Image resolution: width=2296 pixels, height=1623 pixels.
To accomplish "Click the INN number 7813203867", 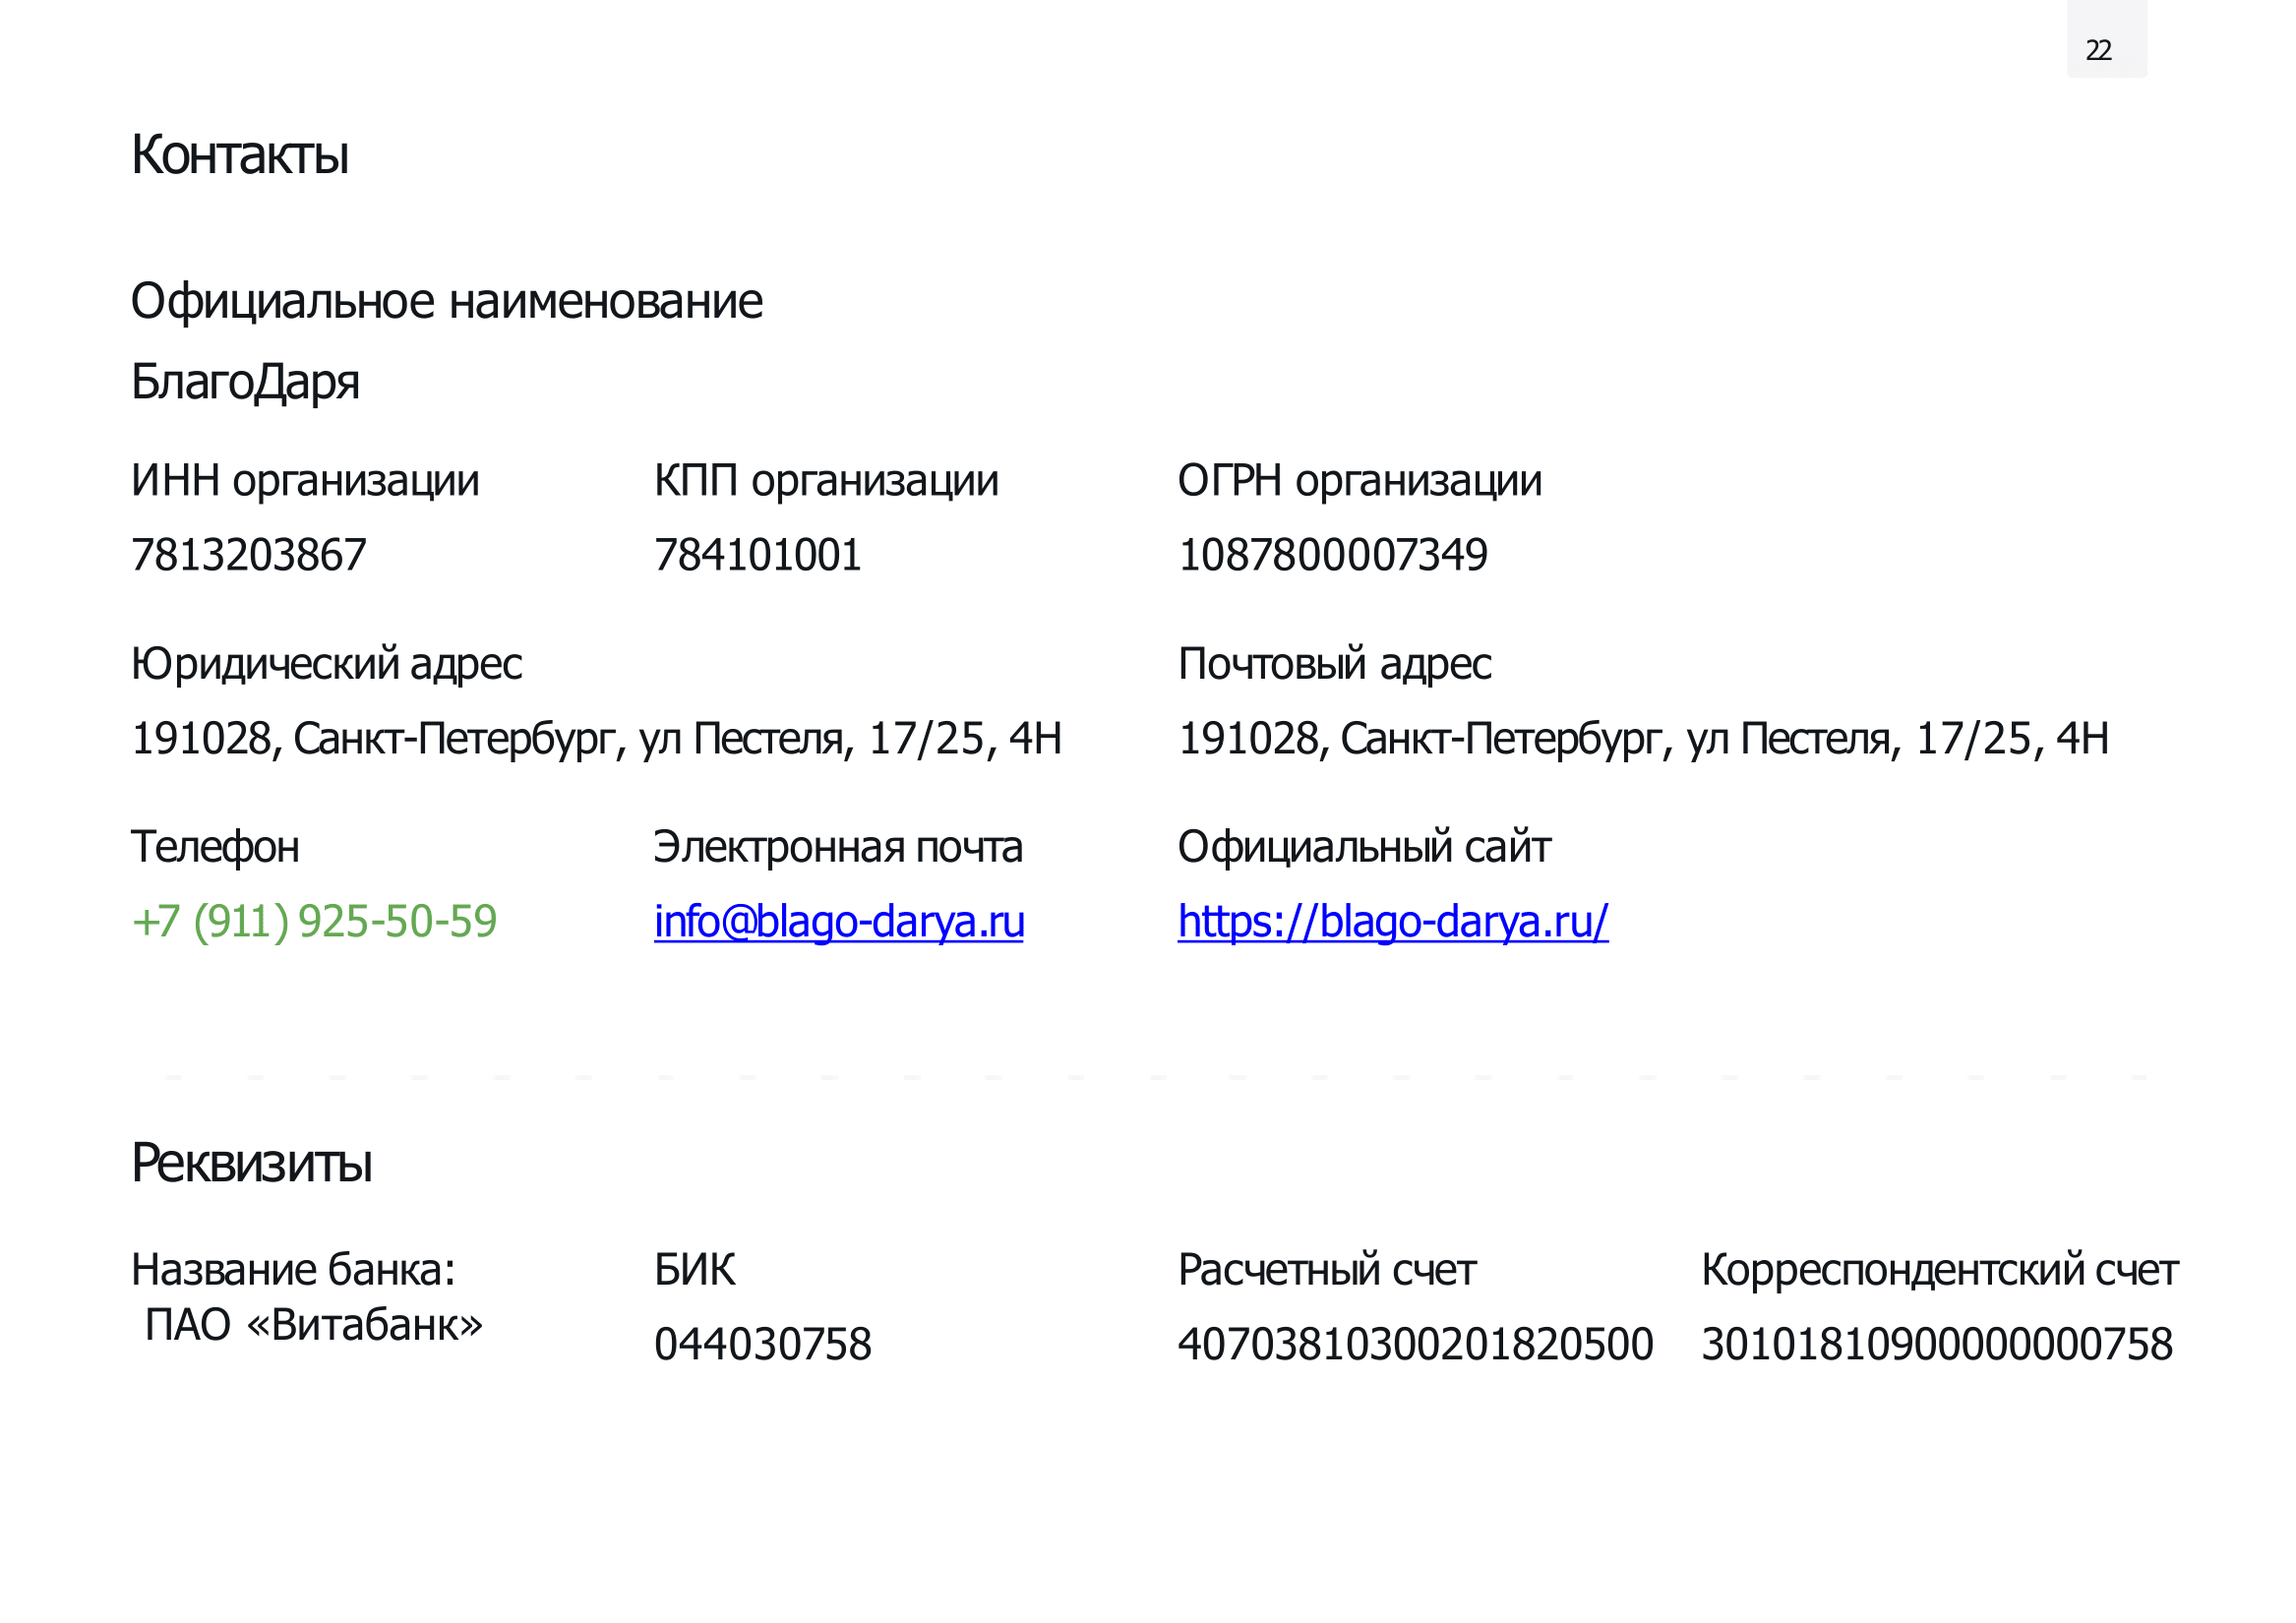I will [x=249, y=555].
